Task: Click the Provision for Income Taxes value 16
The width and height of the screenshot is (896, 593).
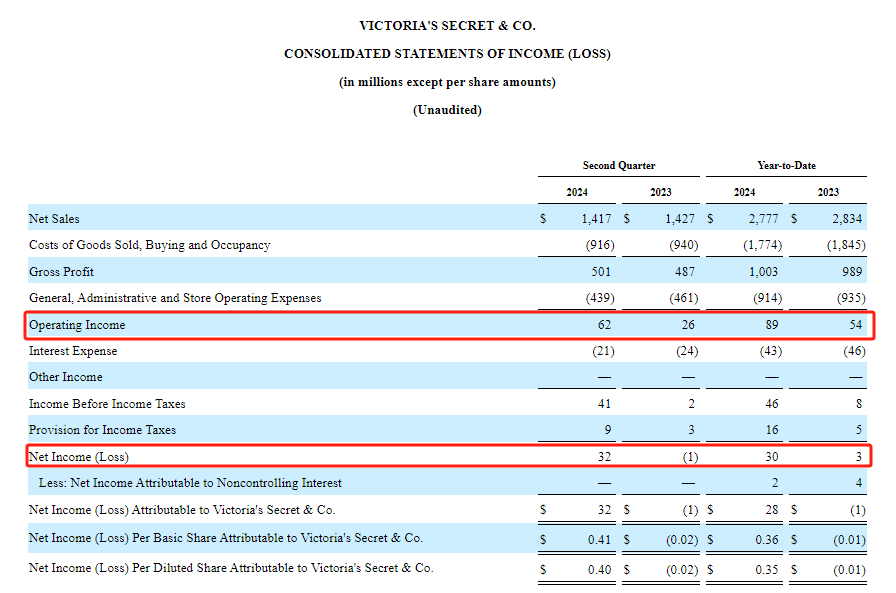Action: tap(772, 430)
